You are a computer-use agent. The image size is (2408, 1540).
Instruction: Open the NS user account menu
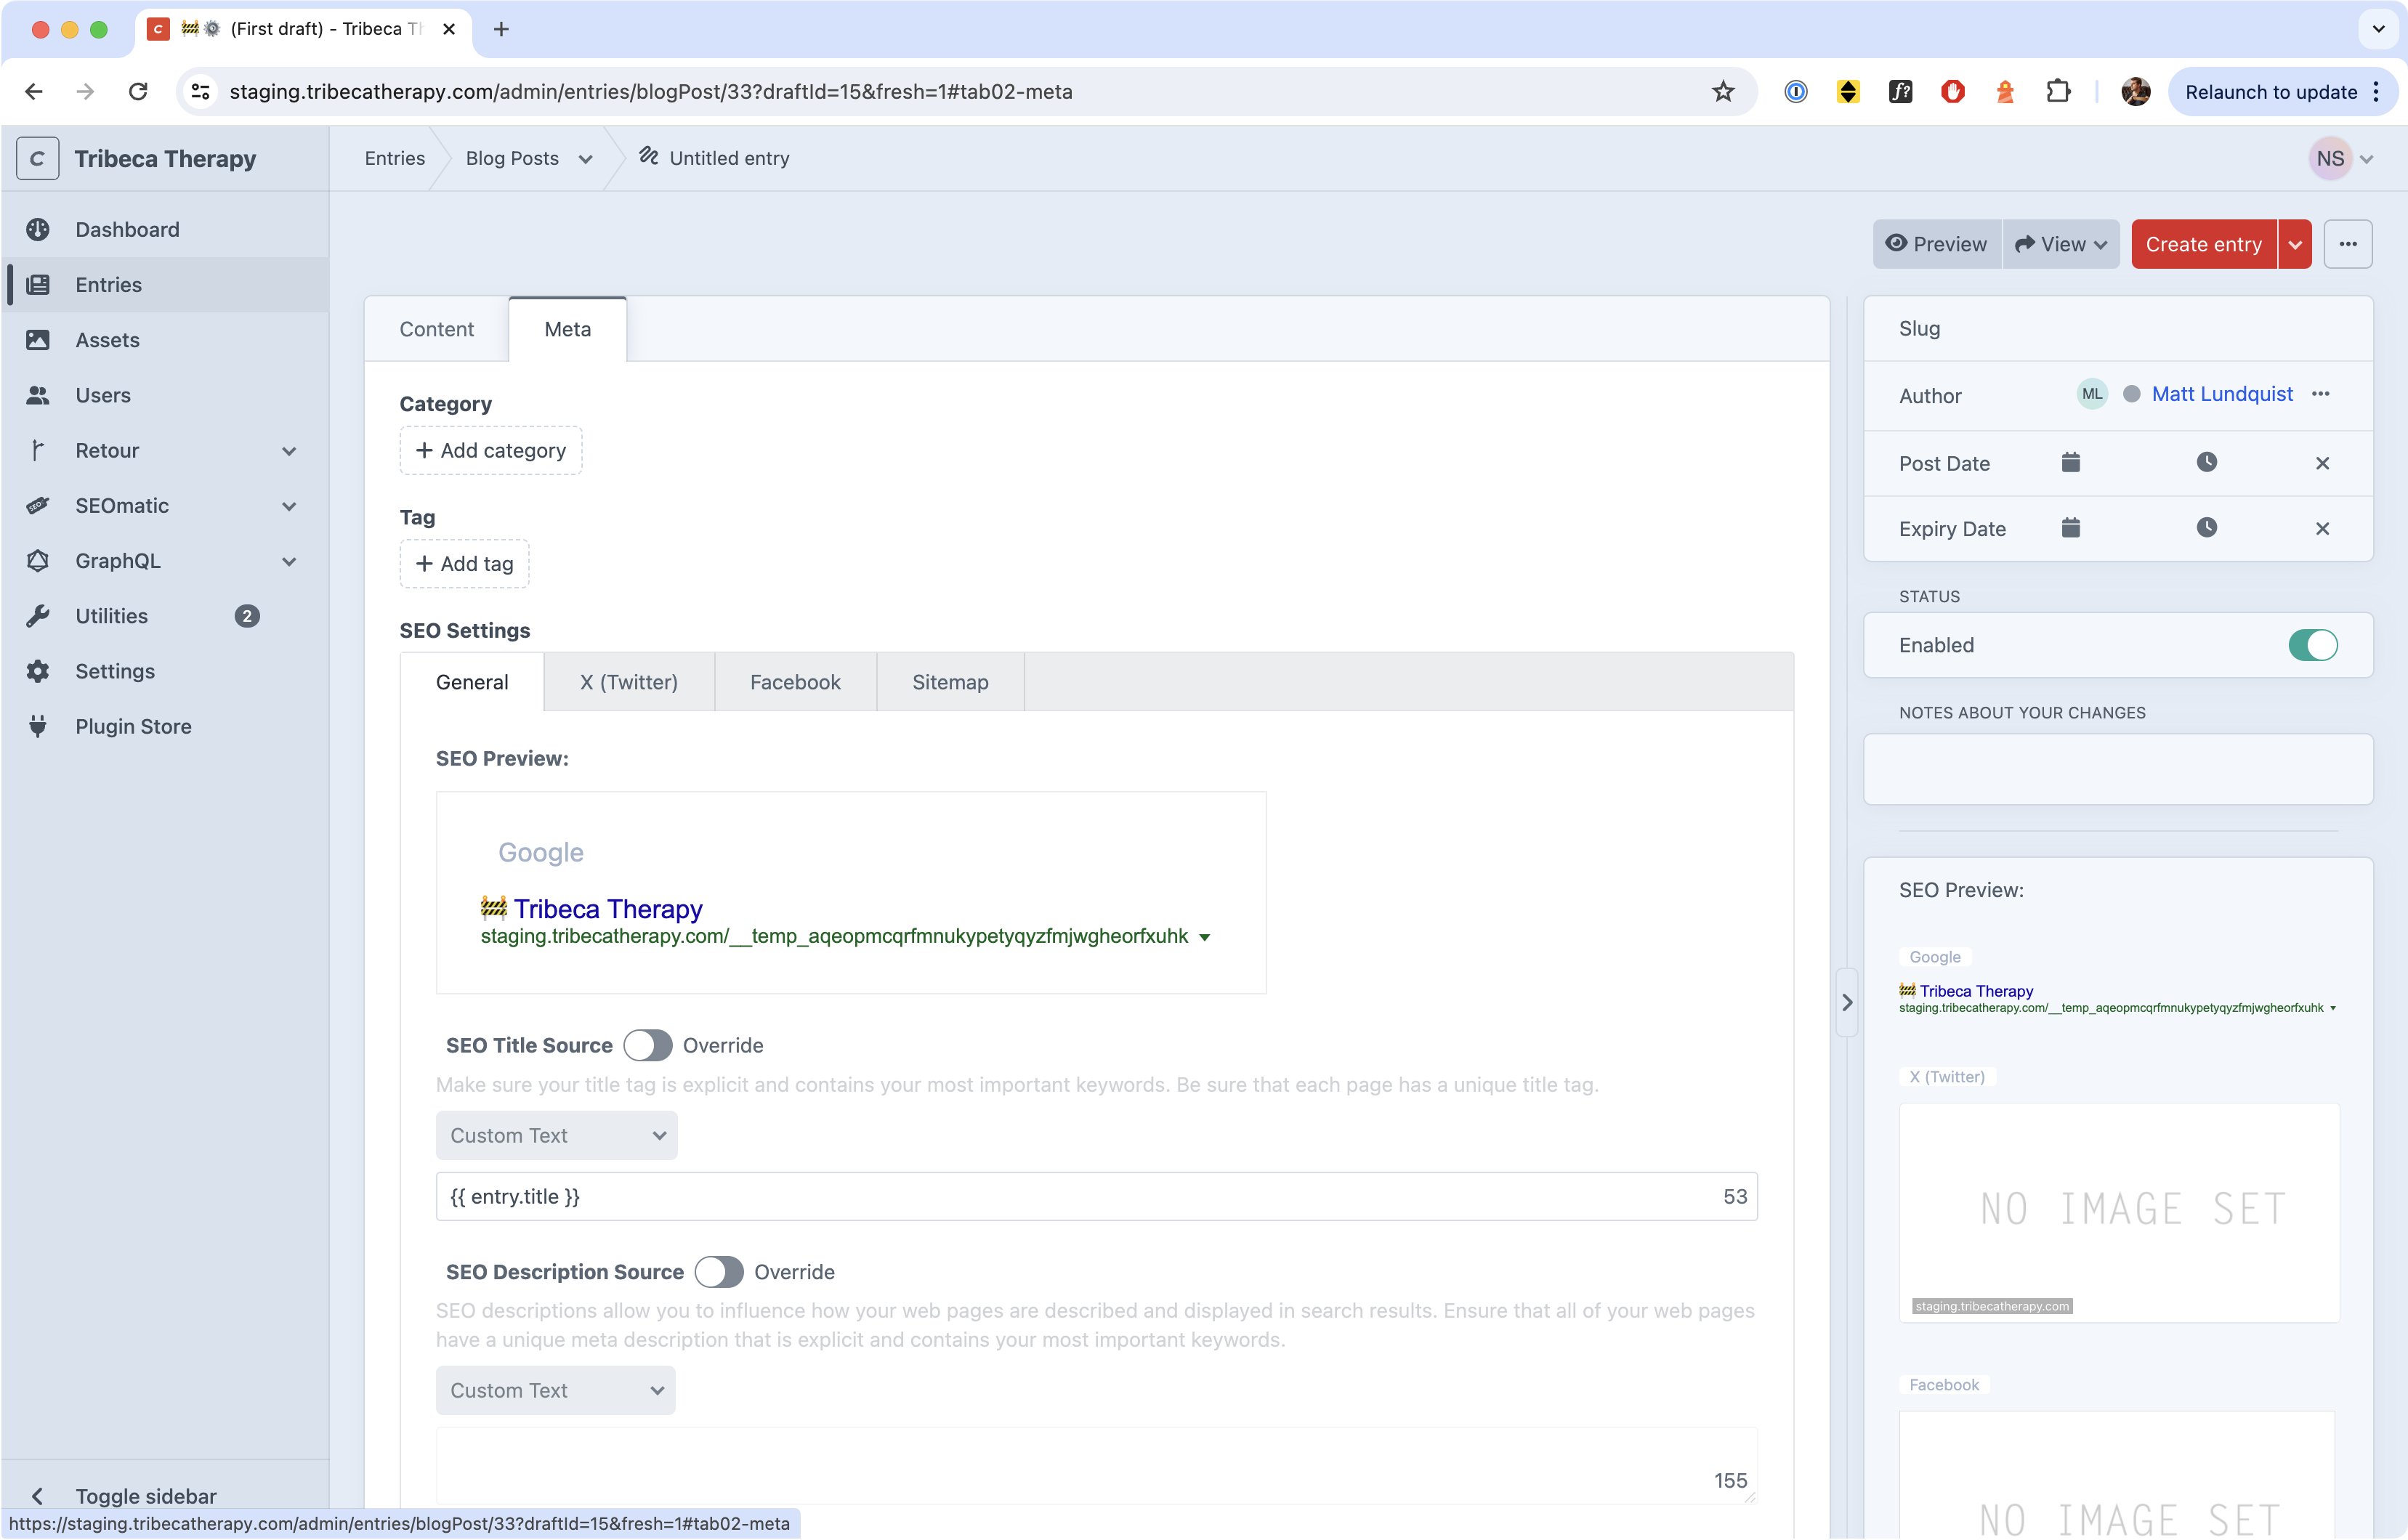2341,158
